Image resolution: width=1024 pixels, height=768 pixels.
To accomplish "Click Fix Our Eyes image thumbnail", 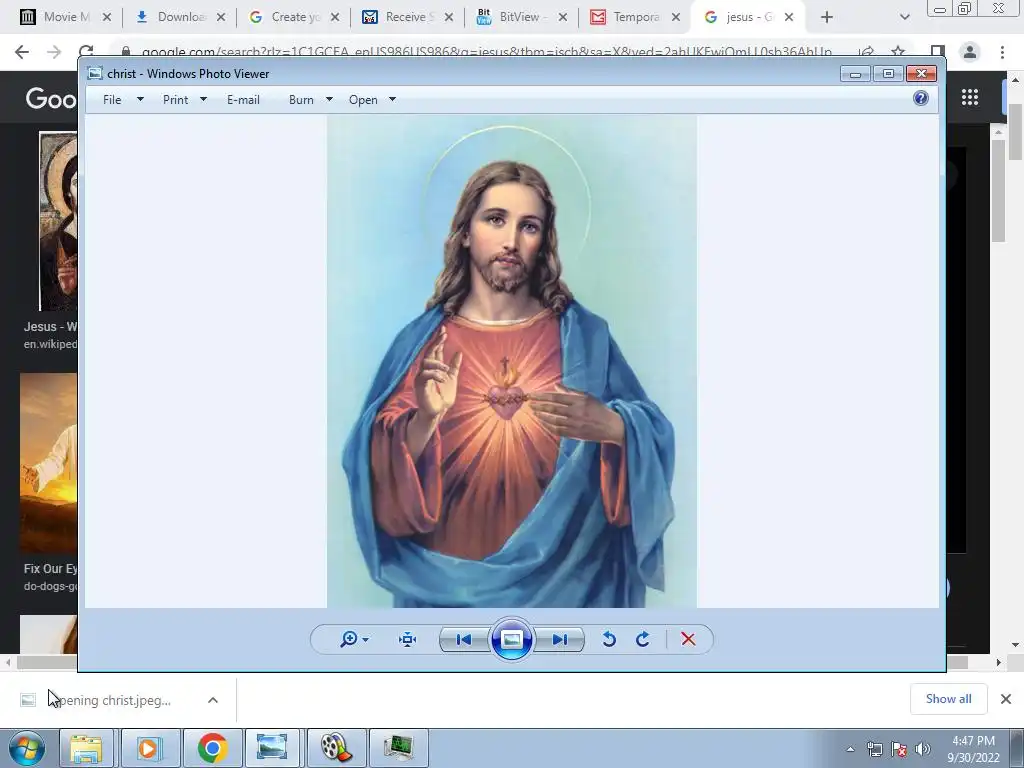I will click(48, 463).
